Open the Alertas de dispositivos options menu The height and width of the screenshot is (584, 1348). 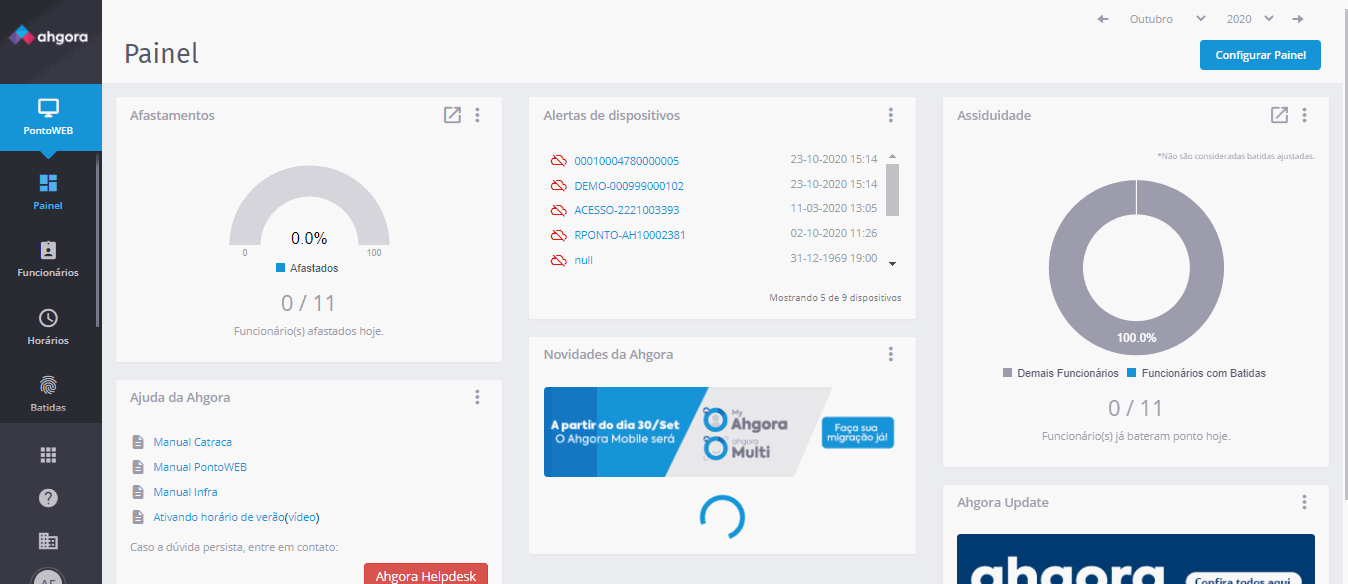click(890, 115)
